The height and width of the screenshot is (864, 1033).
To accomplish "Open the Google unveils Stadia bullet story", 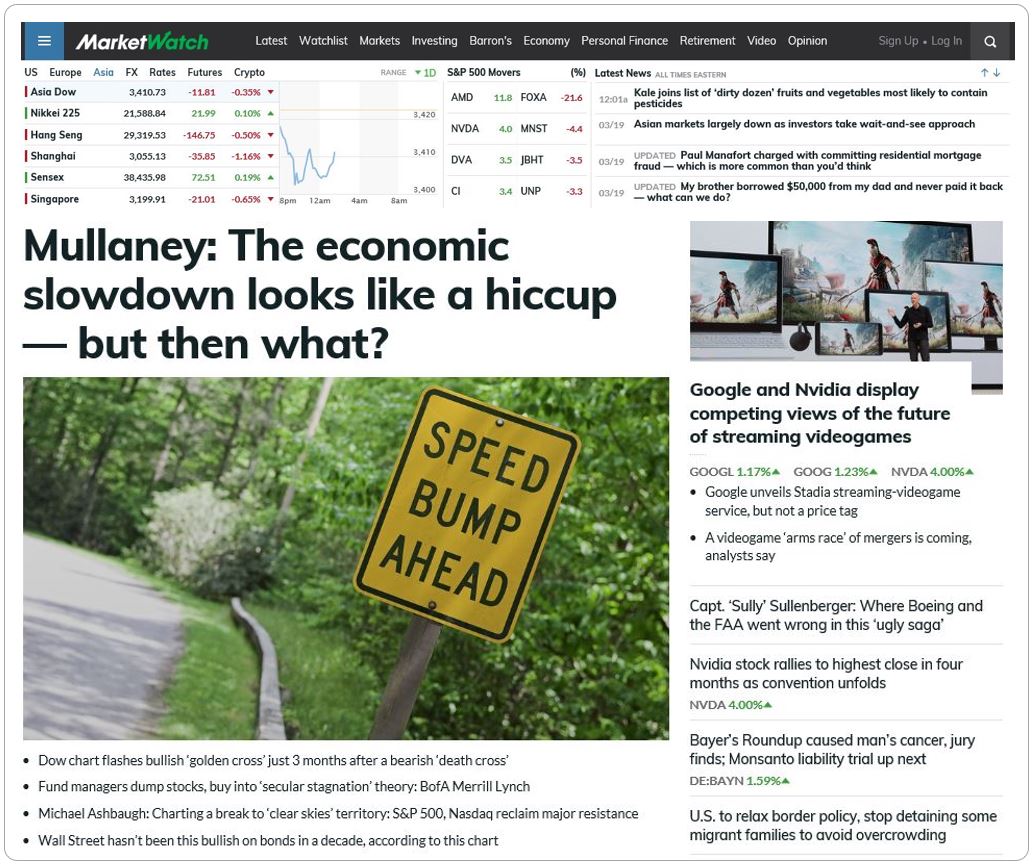I will 833,502.
